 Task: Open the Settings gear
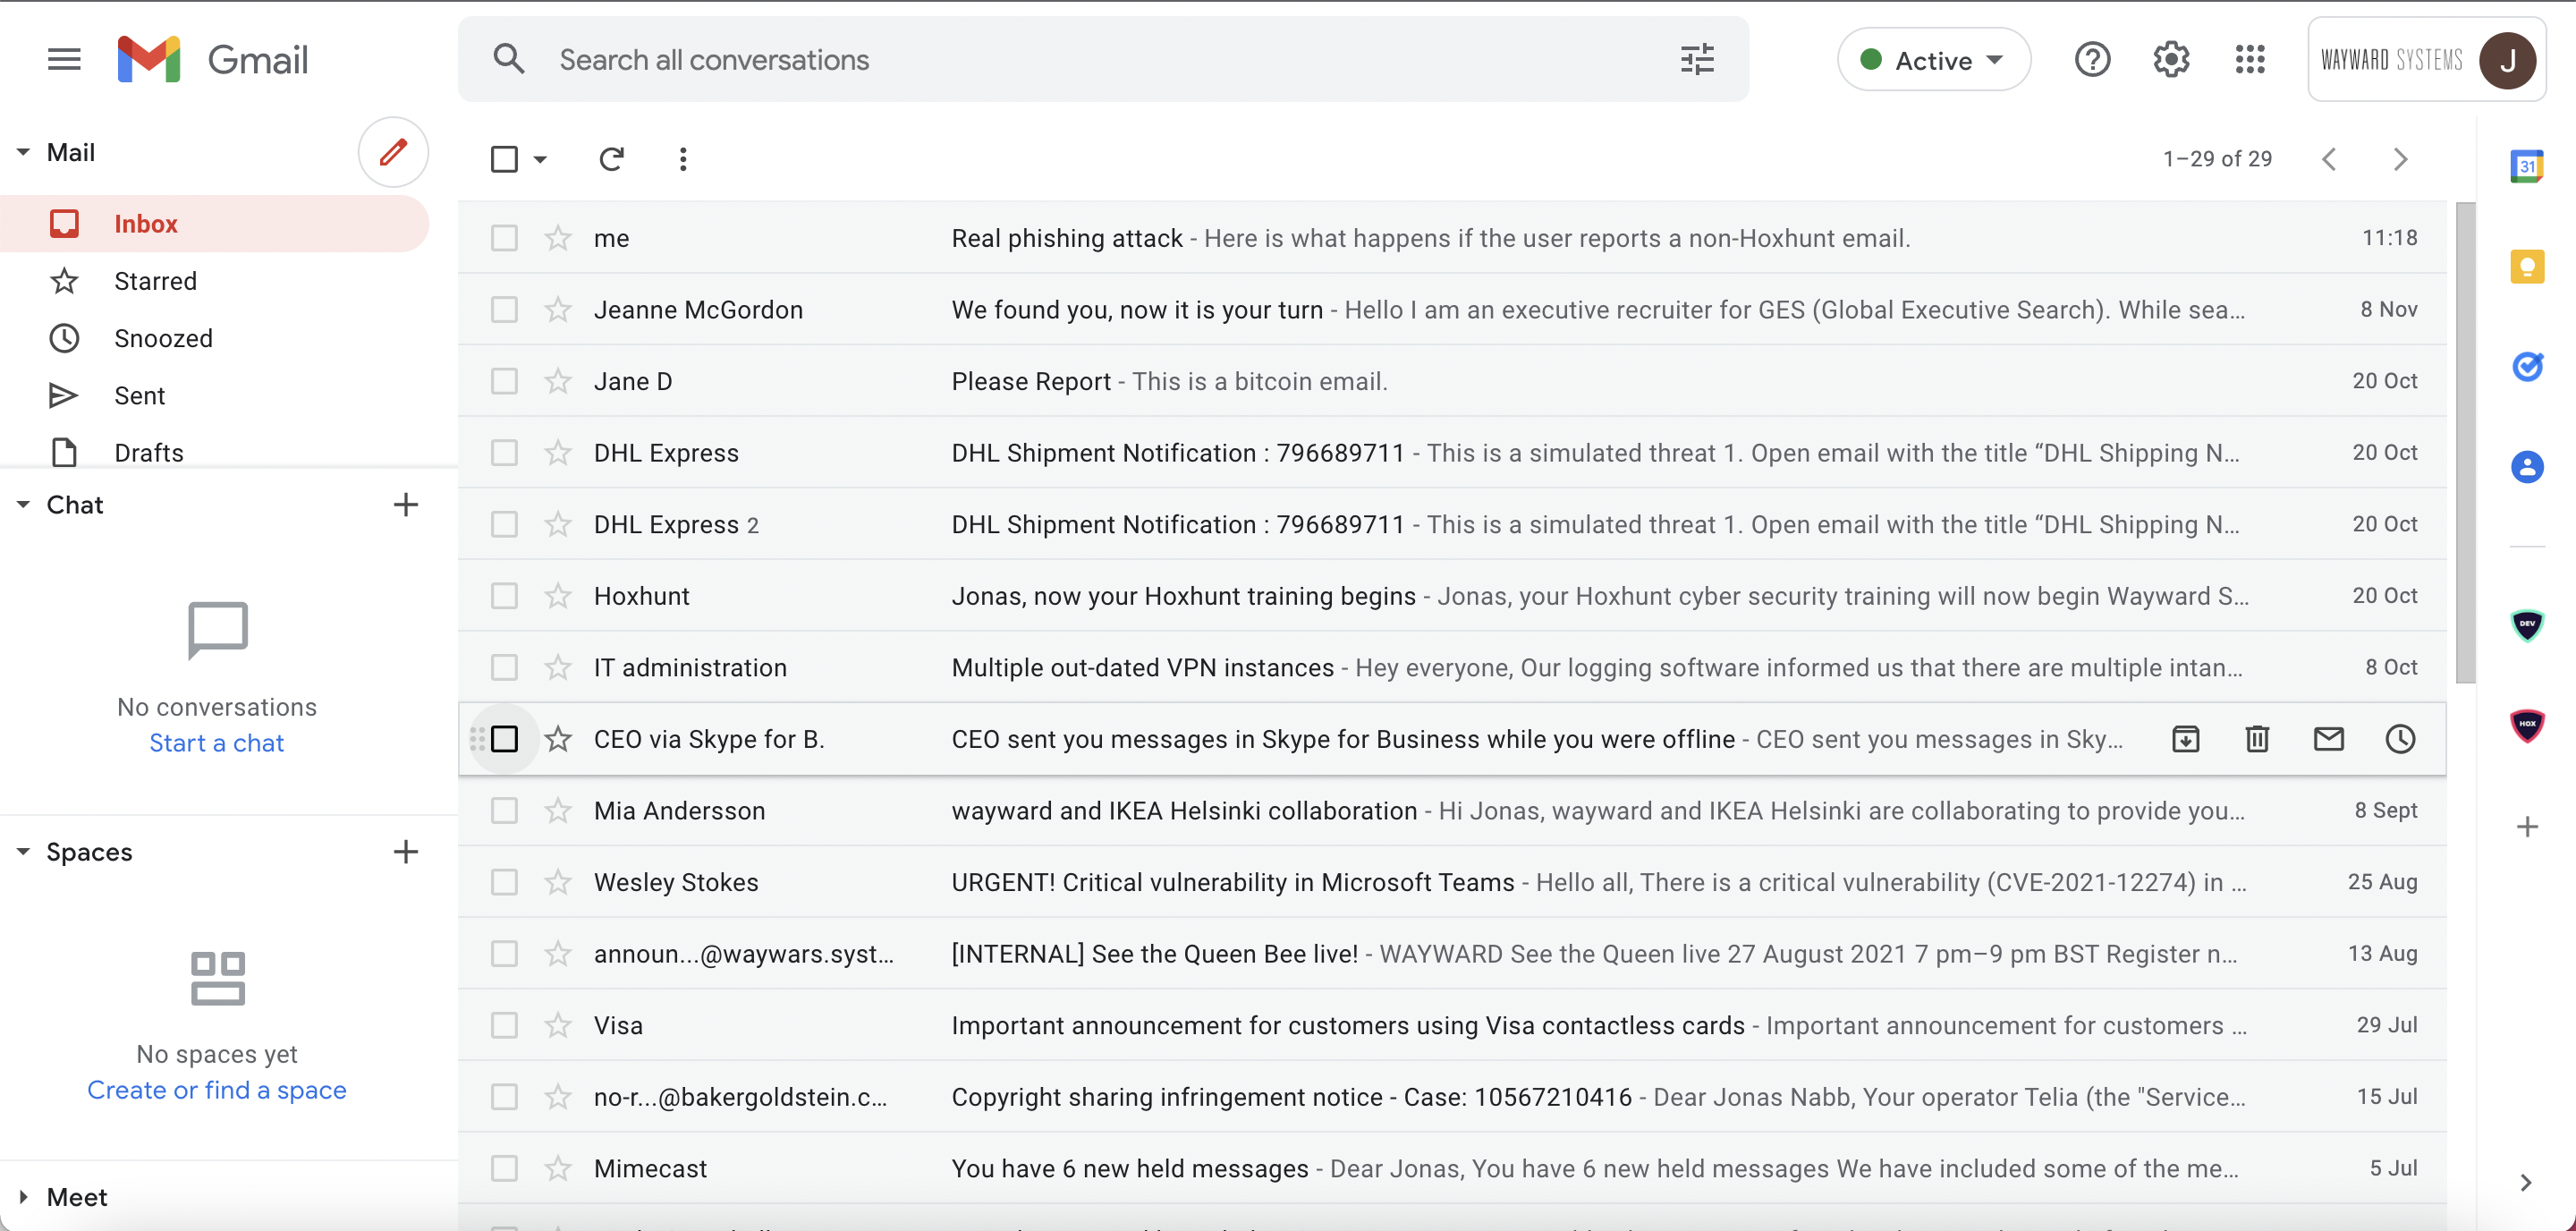pyautogui.click(x=2171, y=59)
